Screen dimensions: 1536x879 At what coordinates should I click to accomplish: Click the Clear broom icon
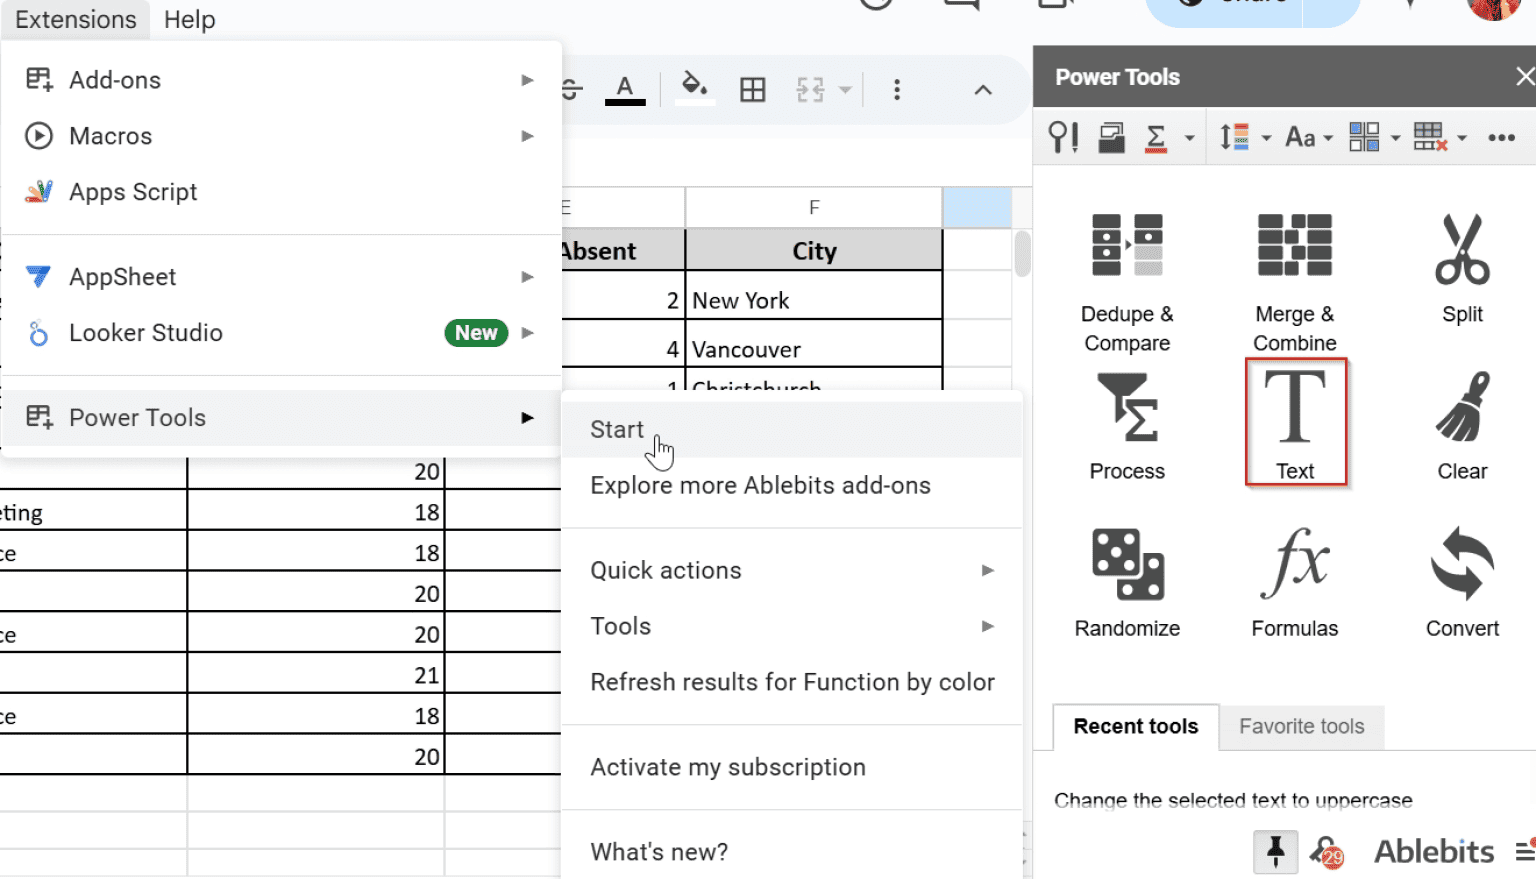tap(1462, 424)
